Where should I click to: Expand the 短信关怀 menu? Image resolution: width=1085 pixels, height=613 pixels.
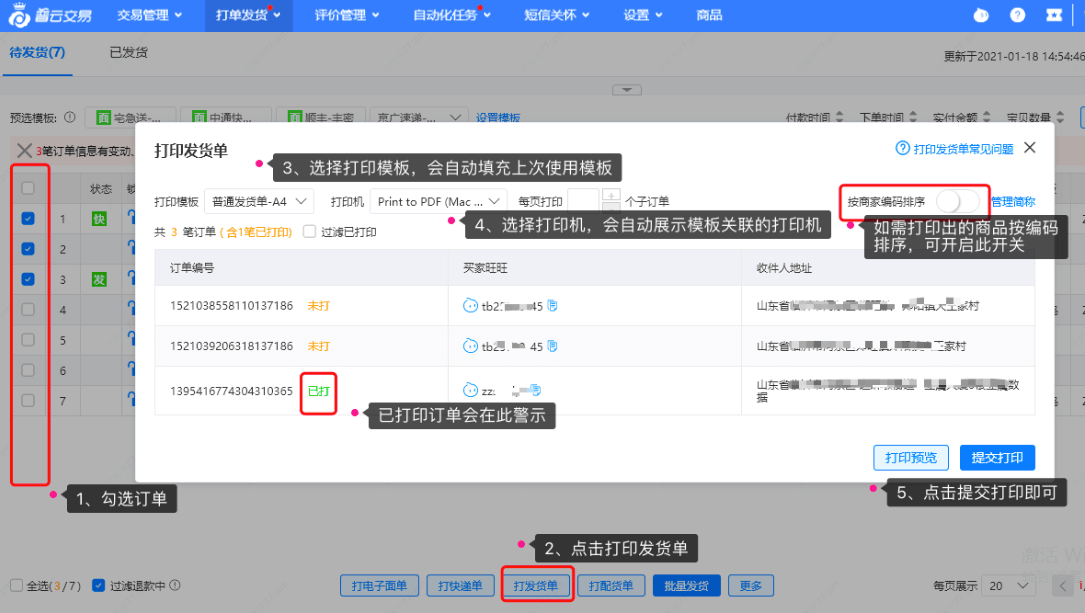pyautogui.click(x=556, y=15)
